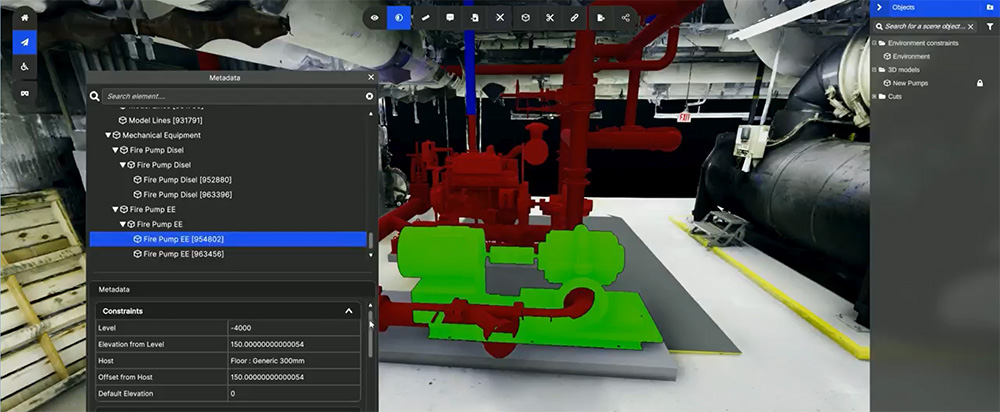This screenshot has width=1000, height=412.
Task: Click the scissors cut tool in top toolbar
Action: 550,18
